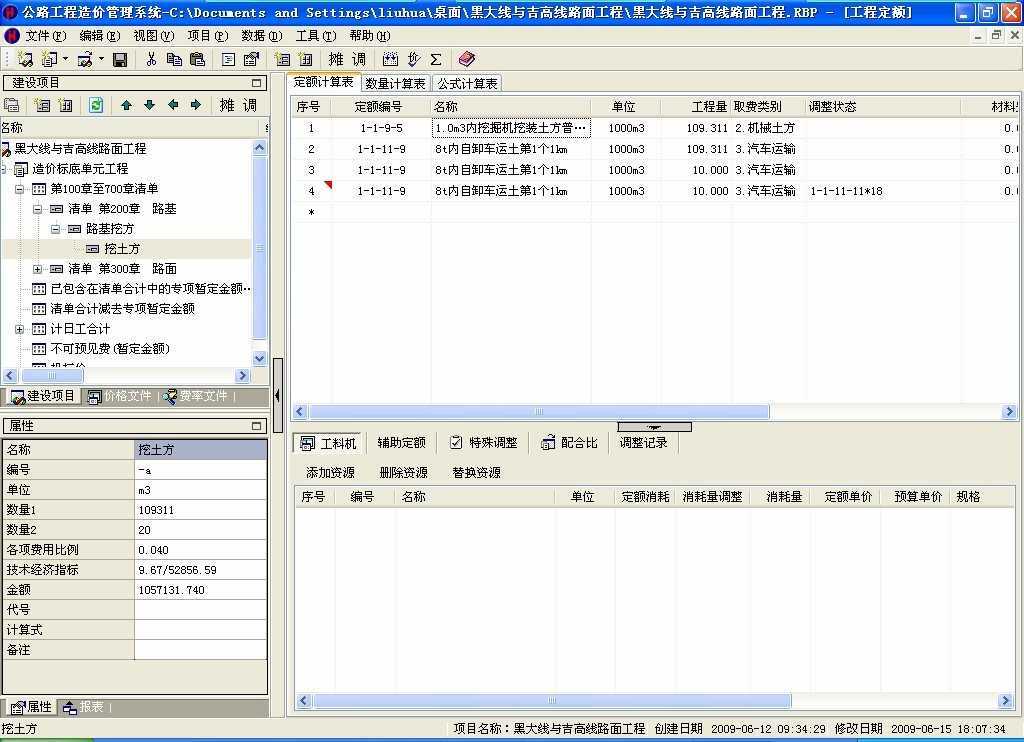Move item down with green down arrow
Screen dimensions: 1024x742
[150, 105]
